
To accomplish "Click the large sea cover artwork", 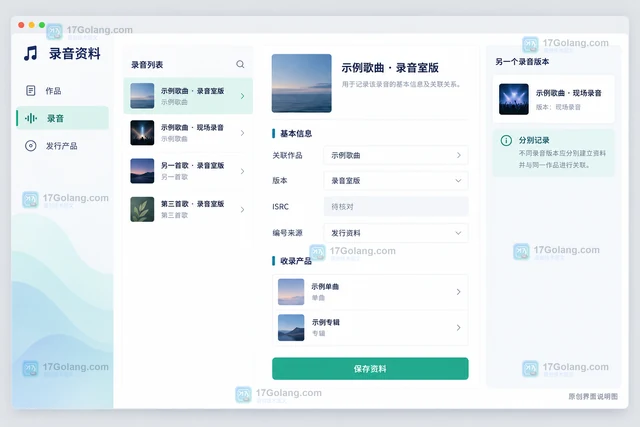I will point(302,83).
